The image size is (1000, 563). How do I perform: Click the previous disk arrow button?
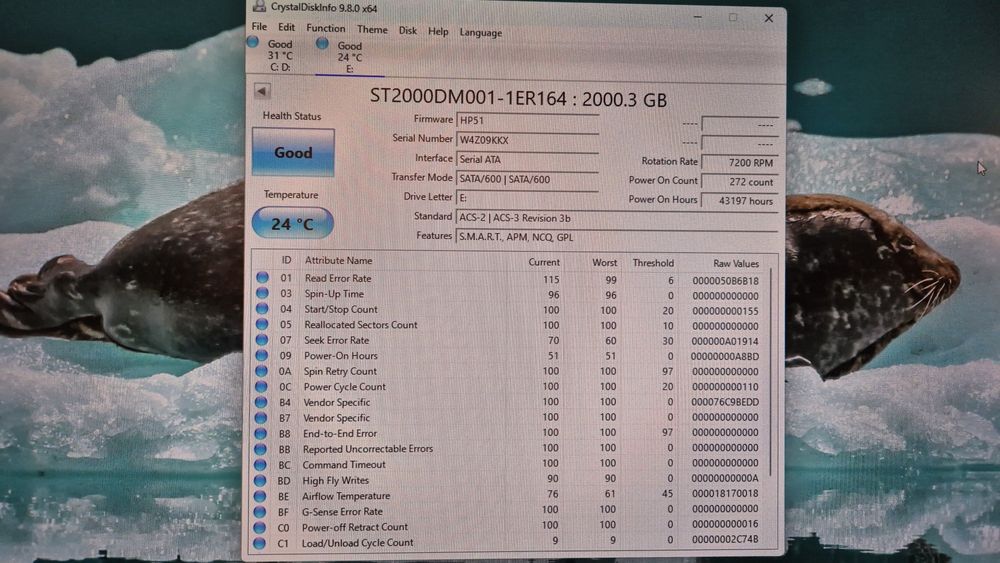point(261,91)
